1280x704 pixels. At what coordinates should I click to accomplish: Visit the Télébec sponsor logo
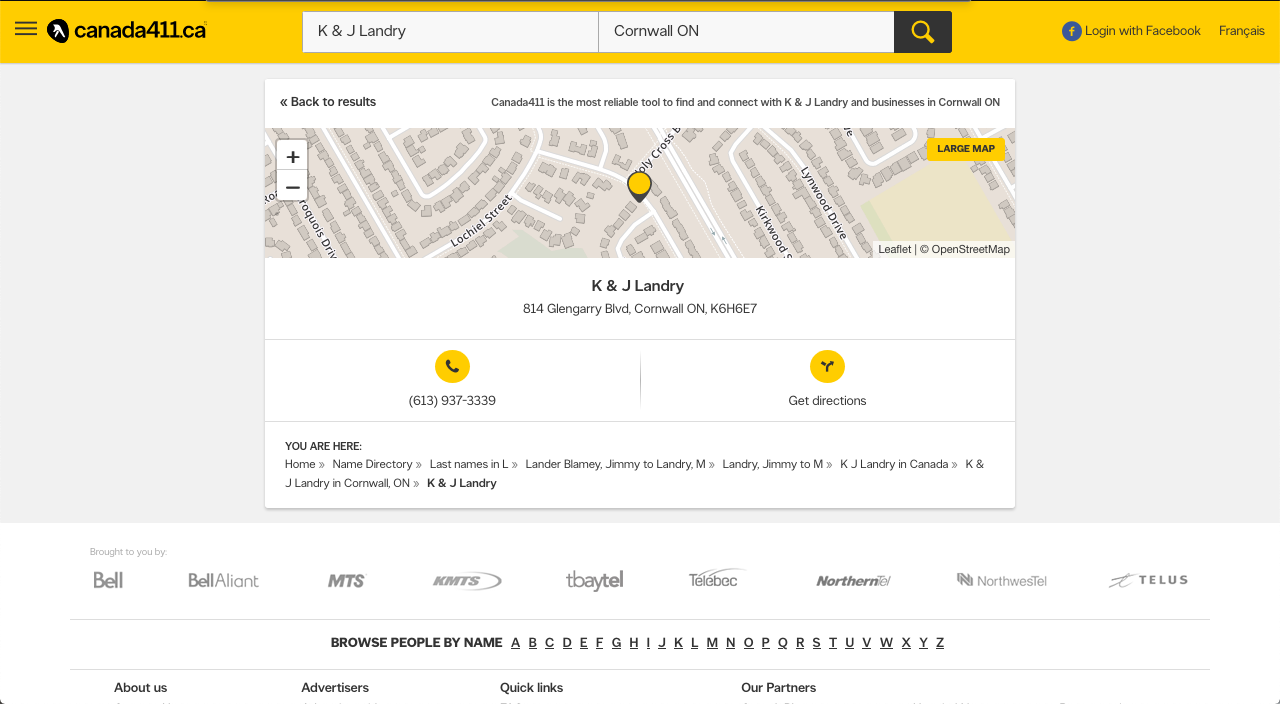(x=717, y=579)
